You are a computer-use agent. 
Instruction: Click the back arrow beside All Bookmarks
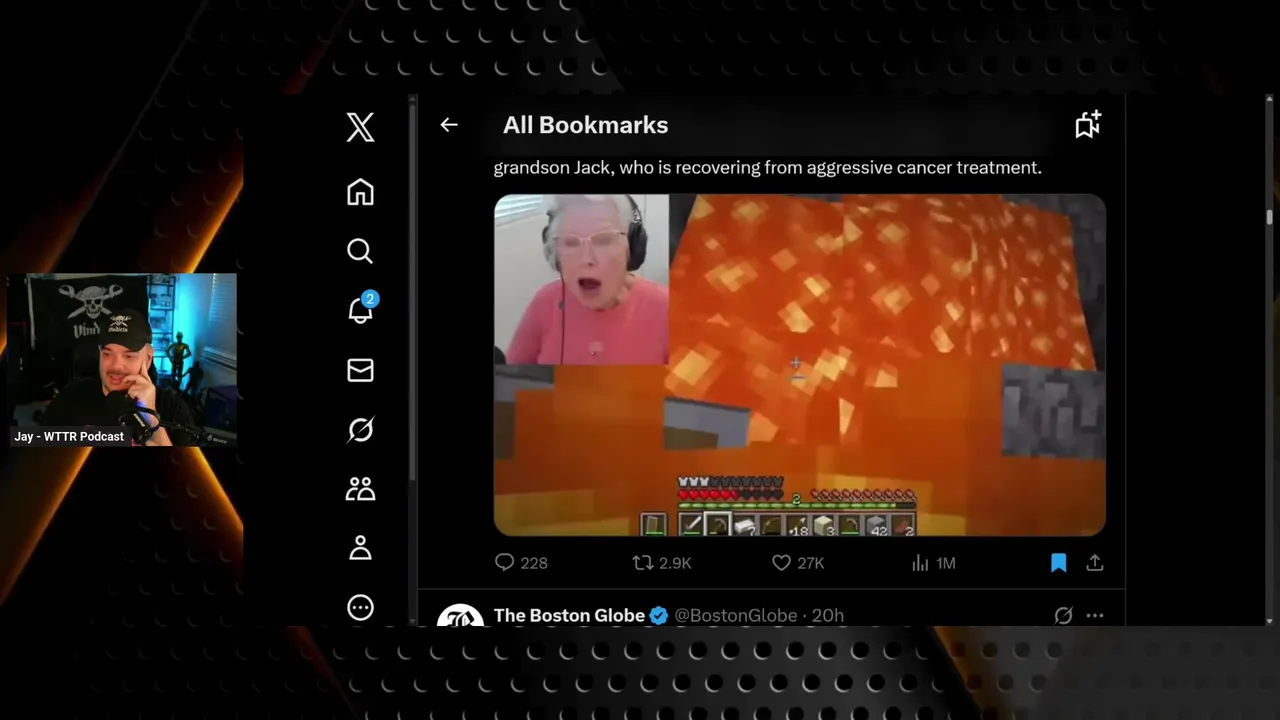pyautogui.click(x=449, y=125)
